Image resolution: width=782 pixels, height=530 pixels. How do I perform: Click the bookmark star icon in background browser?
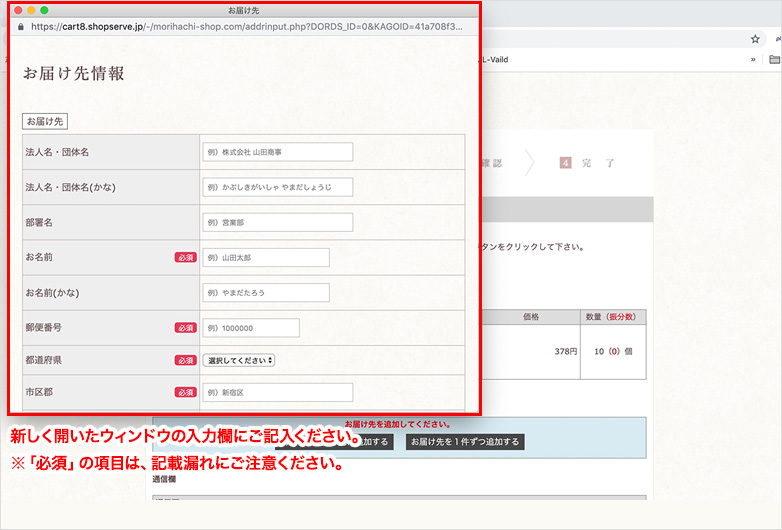click(x=755, y=39)
